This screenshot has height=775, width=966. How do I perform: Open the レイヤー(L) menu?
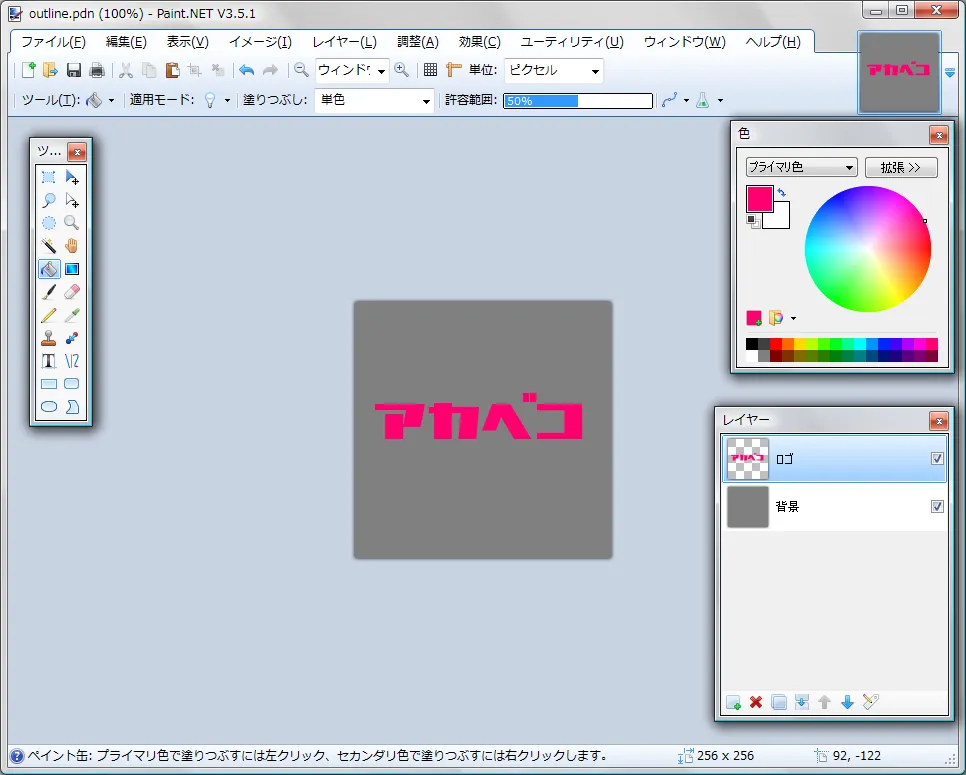[x=344, y=42]
